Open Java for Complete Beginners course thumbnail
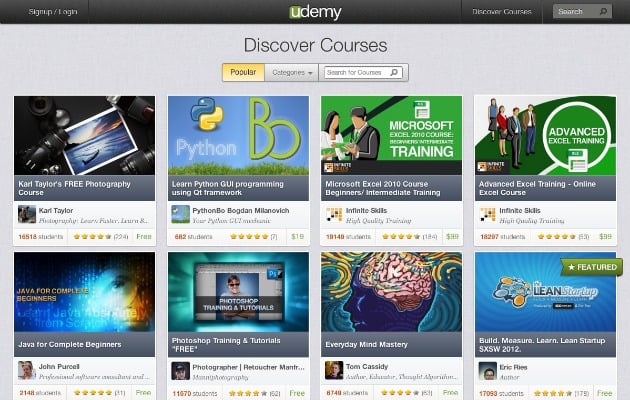Image resolution: width=630 pixels, height=400 pixels. click(84, 292)
